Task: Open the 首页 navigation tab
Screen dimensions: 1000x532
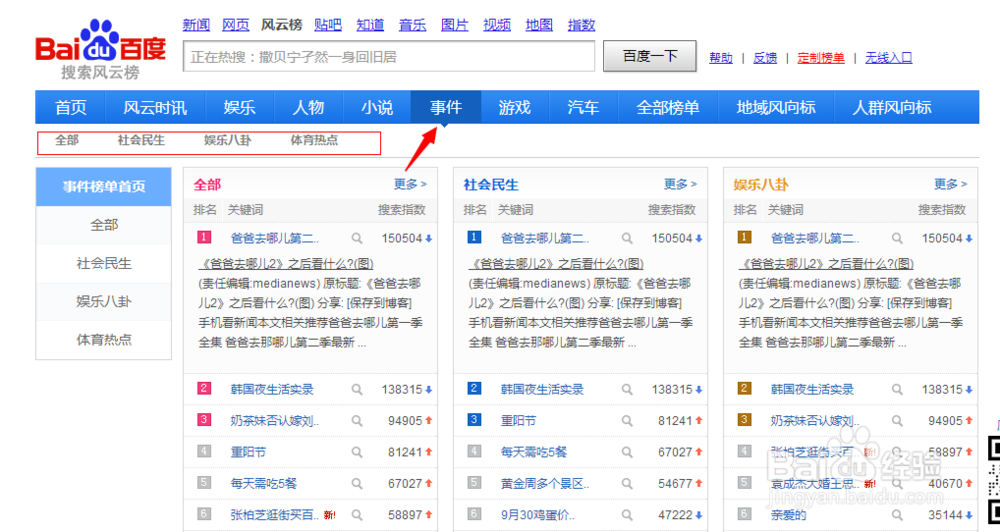Action: click(x=71, y=107)
